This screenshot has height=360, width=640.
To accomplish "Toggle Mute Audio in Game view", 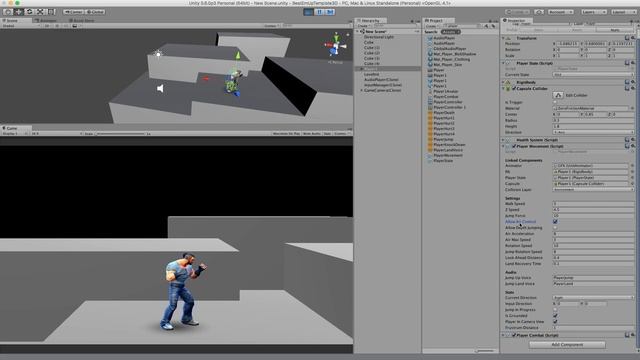I will [x=312, y=133].
